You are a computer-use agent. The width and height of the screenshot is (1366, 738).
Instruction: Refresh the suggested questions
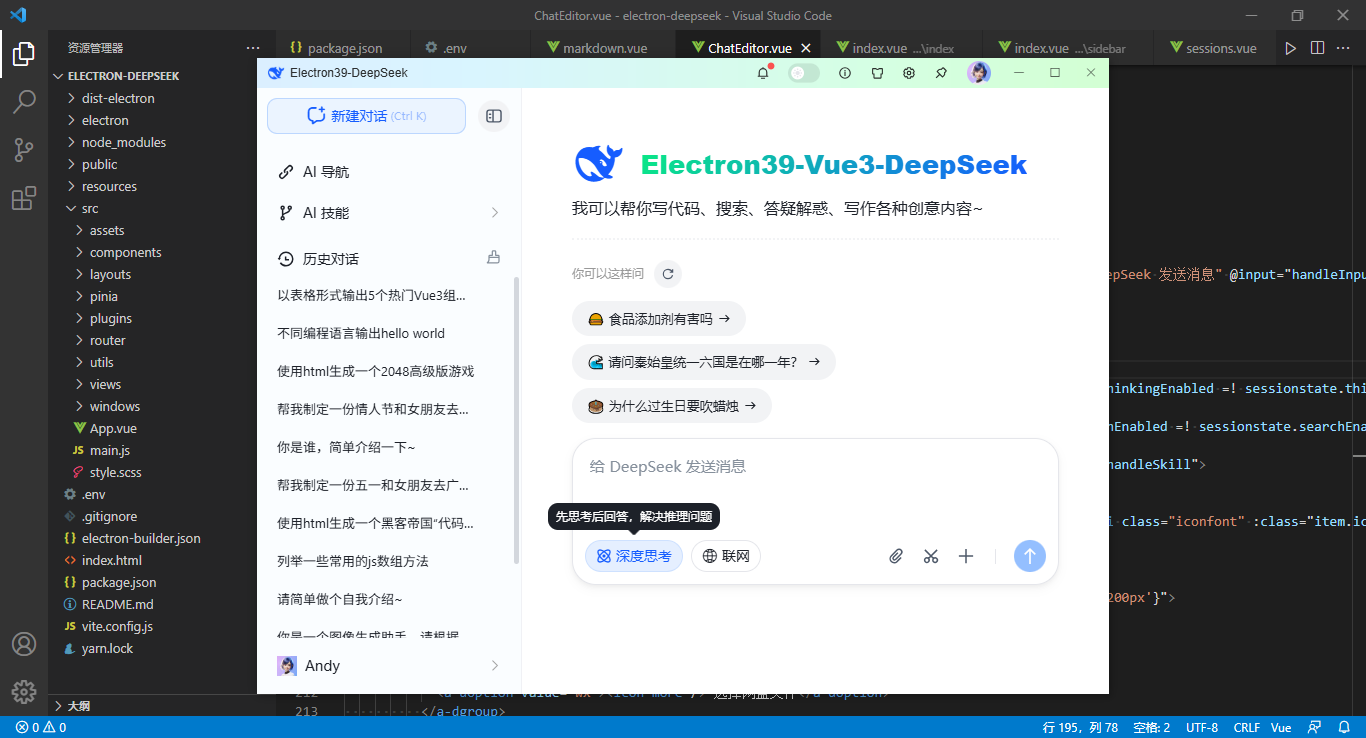pos(668,273)
